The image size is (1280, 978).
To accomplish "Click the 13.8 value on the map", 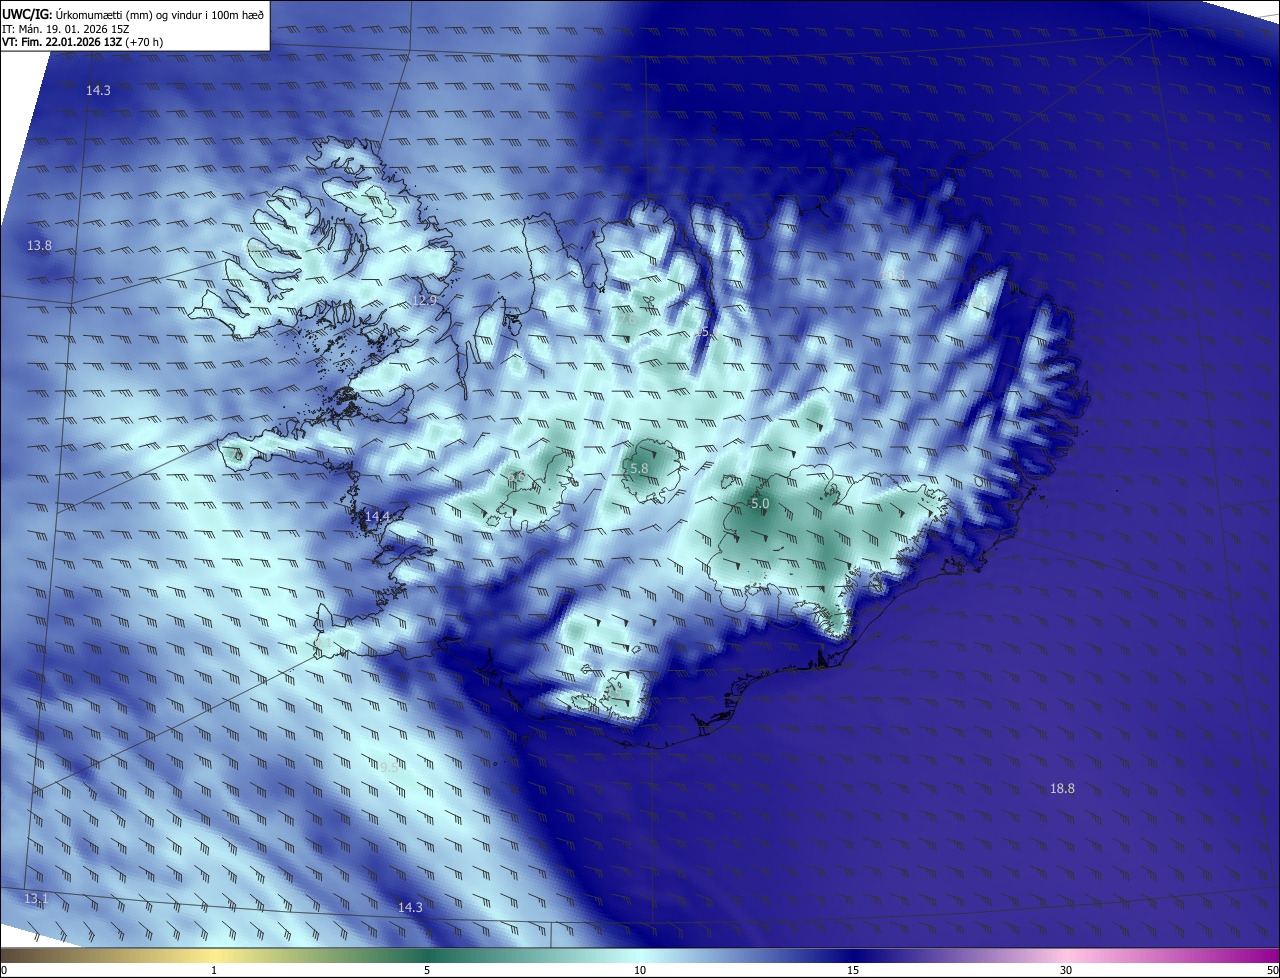I will (39, 245).
